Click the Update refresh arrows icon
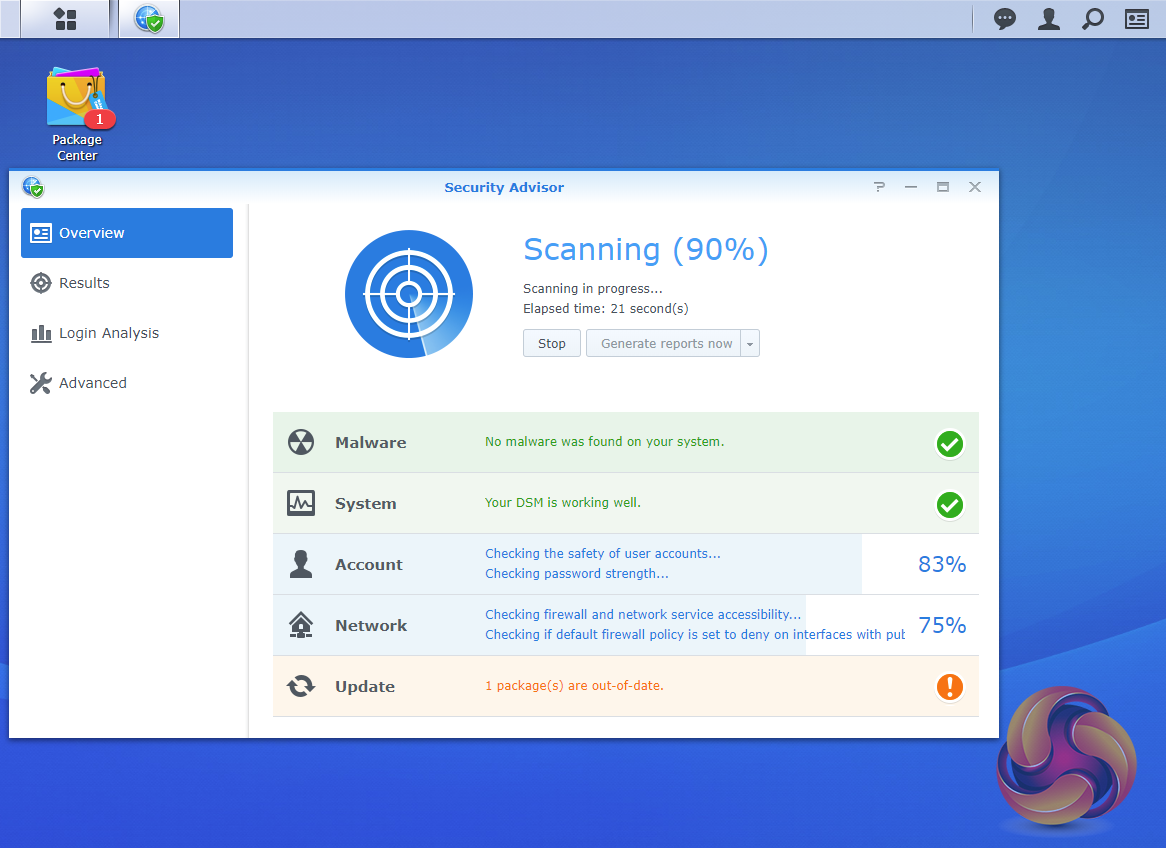 (x=301, y=686)
